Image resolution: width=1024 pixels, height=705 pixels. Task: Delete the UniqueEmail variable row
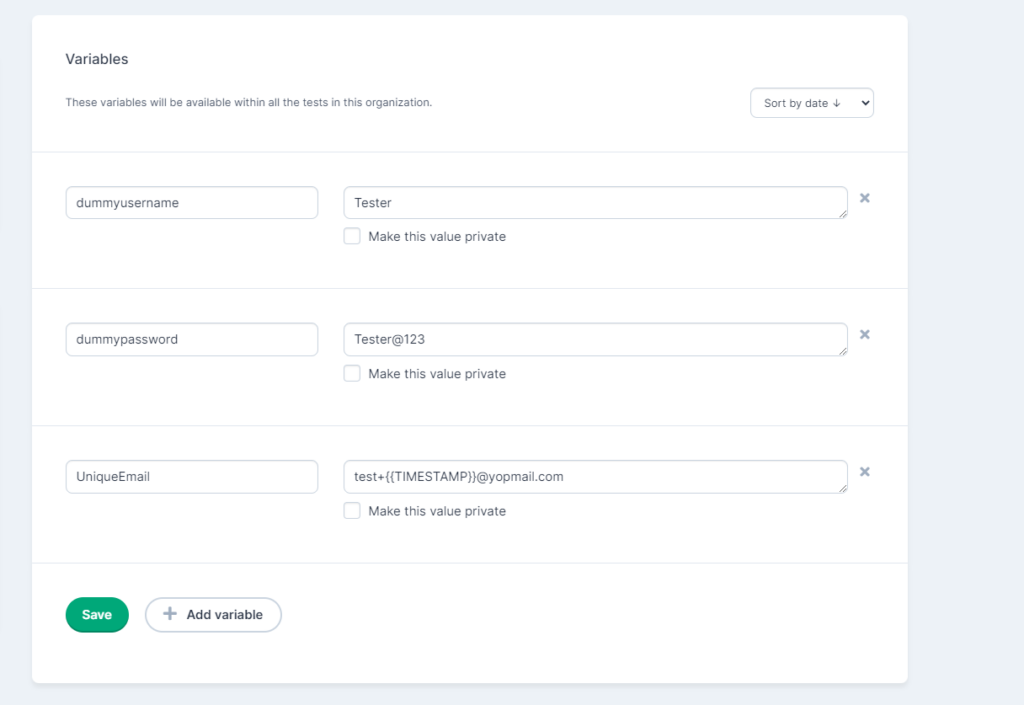(x=864, y=471)
